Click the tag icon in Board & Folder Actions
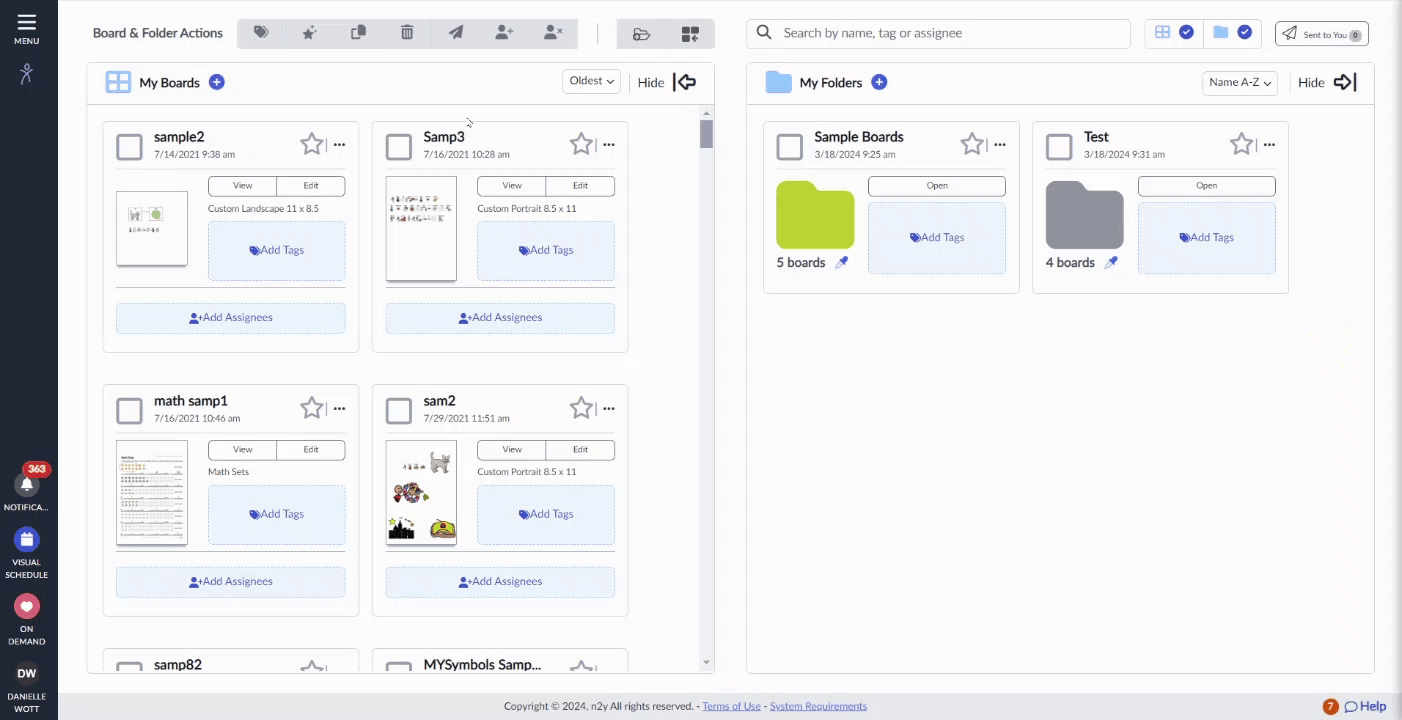The height and width of the screenshot is (720, 1402). pyautogui.click(x=261, y=33)
